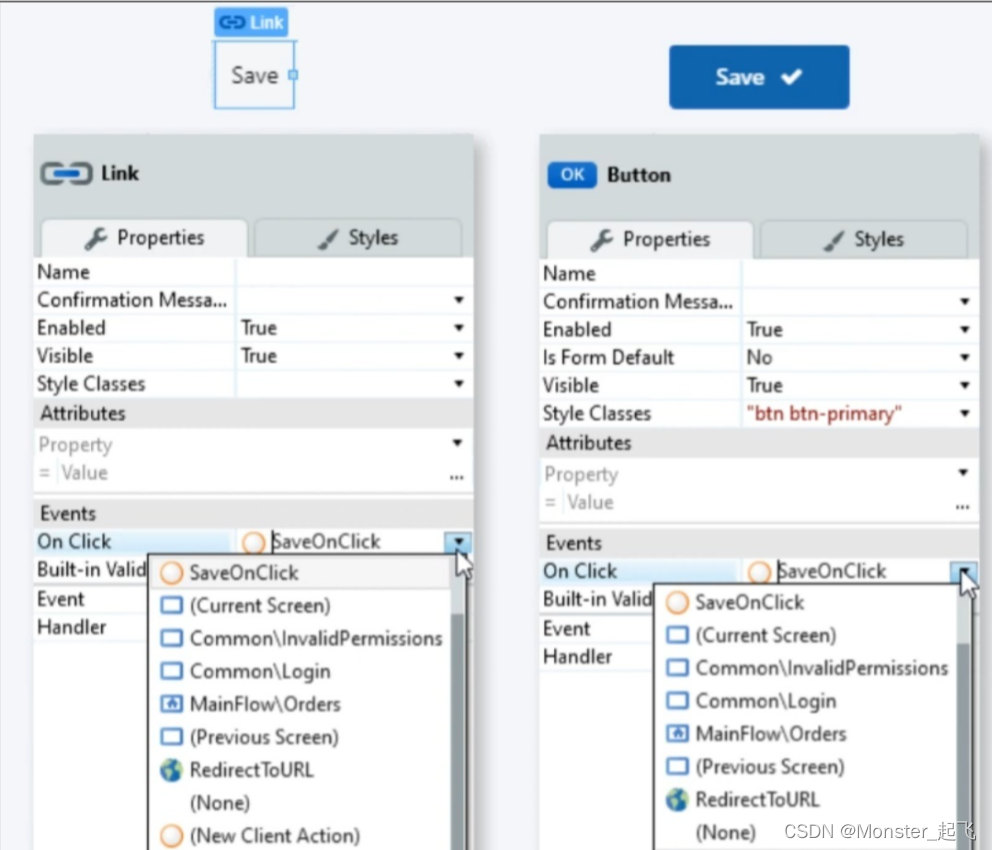Open Properties tab in Link panel
The width and height of the screenshot is (992, 850).
pyautogui.click(x=144, y=238)
